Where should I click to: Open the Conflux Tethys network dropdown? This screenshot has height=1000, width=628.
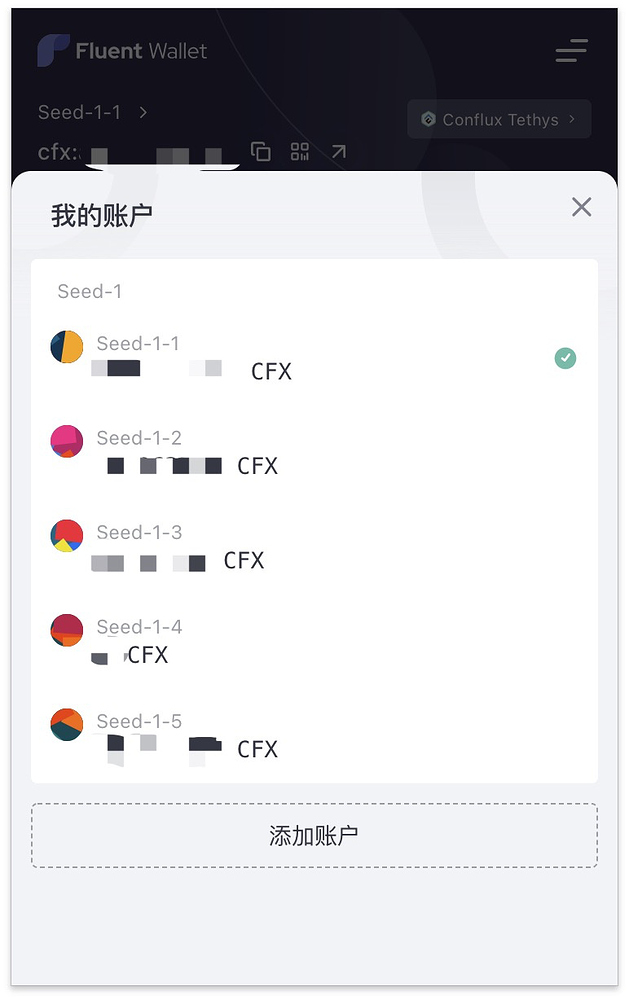(498, 119)
